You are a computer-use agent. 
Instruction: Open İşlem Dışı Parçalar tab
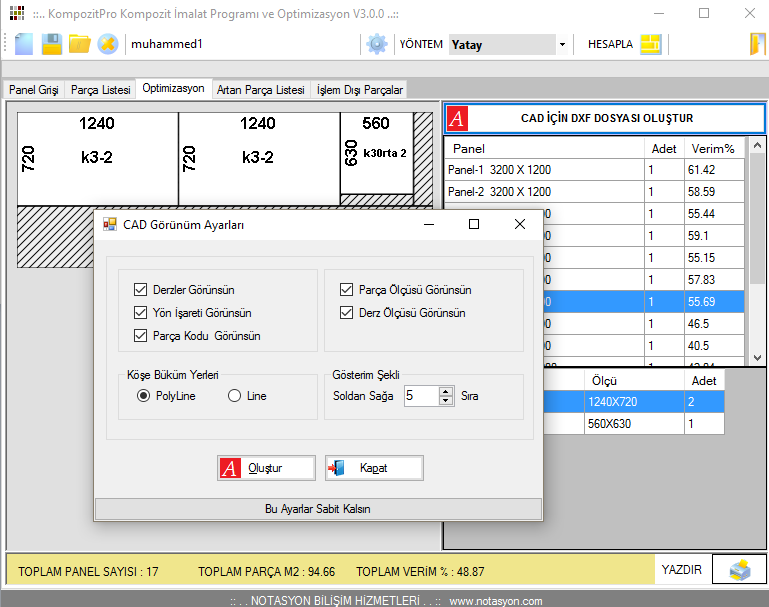click(x=359, y=90)
